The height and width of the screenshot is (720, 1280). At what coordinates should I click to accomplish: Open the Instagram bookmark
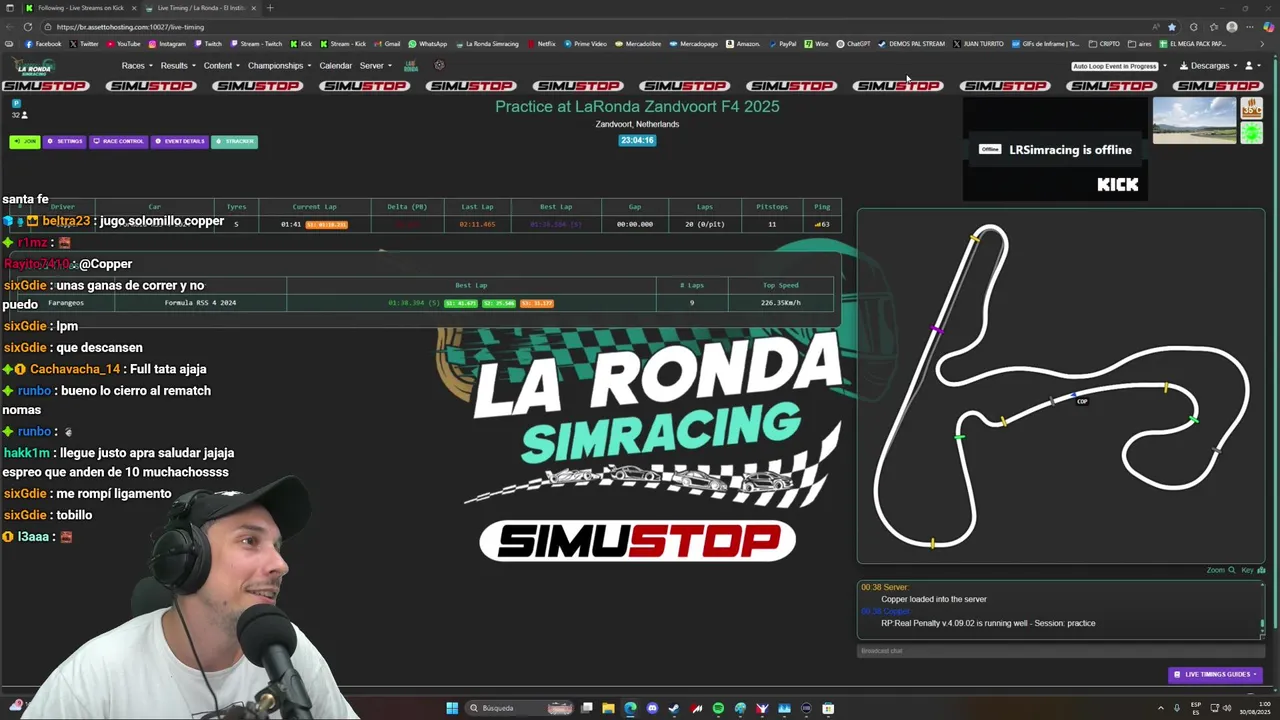tap(167, 44)
